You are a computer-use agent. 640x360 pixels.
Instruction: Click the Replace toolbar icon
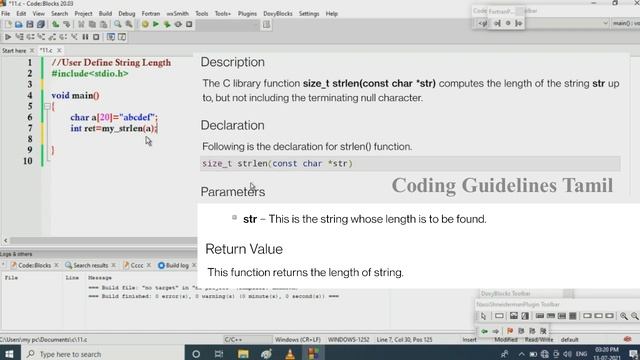(x=129, y=24)
